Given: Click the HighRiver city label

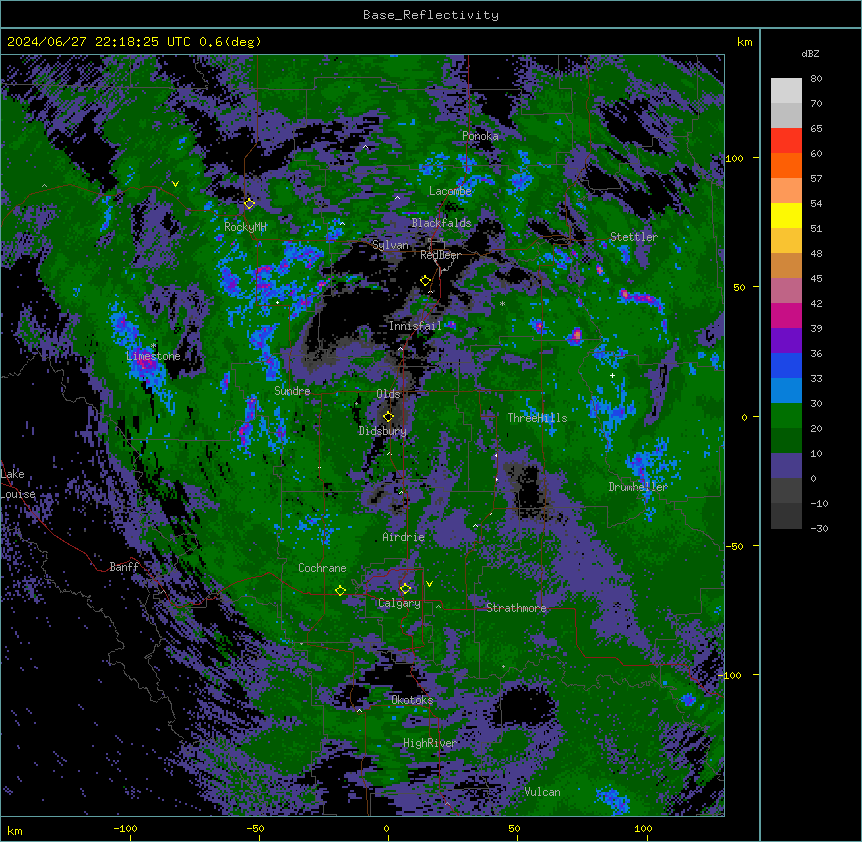Looking at the screenshot, I should [430, 743].
